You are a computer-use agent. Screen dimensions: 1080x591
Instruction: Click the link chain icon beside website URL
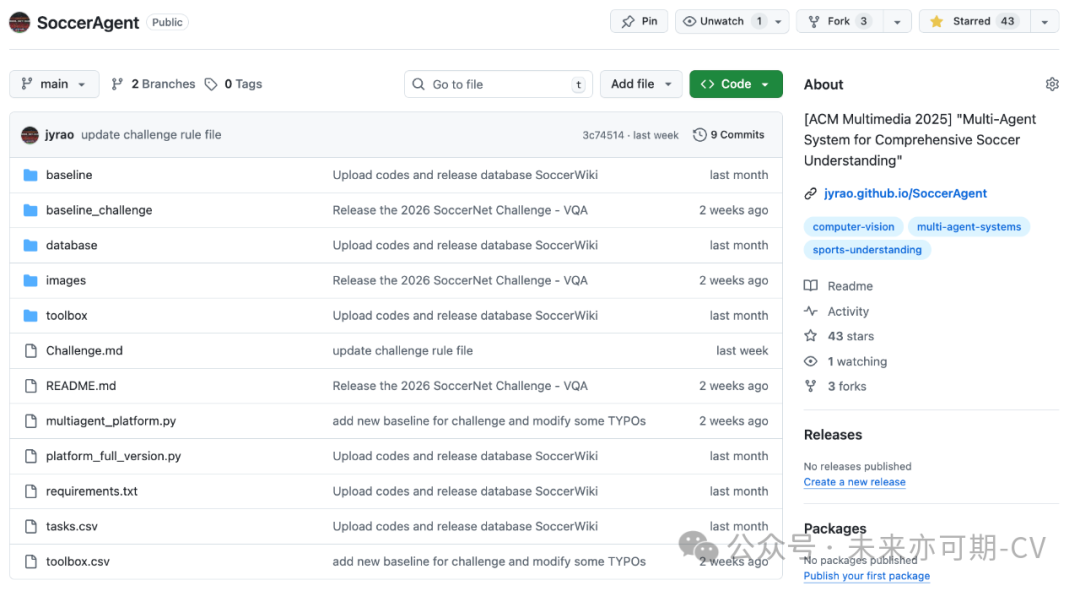tap(811, 194)
